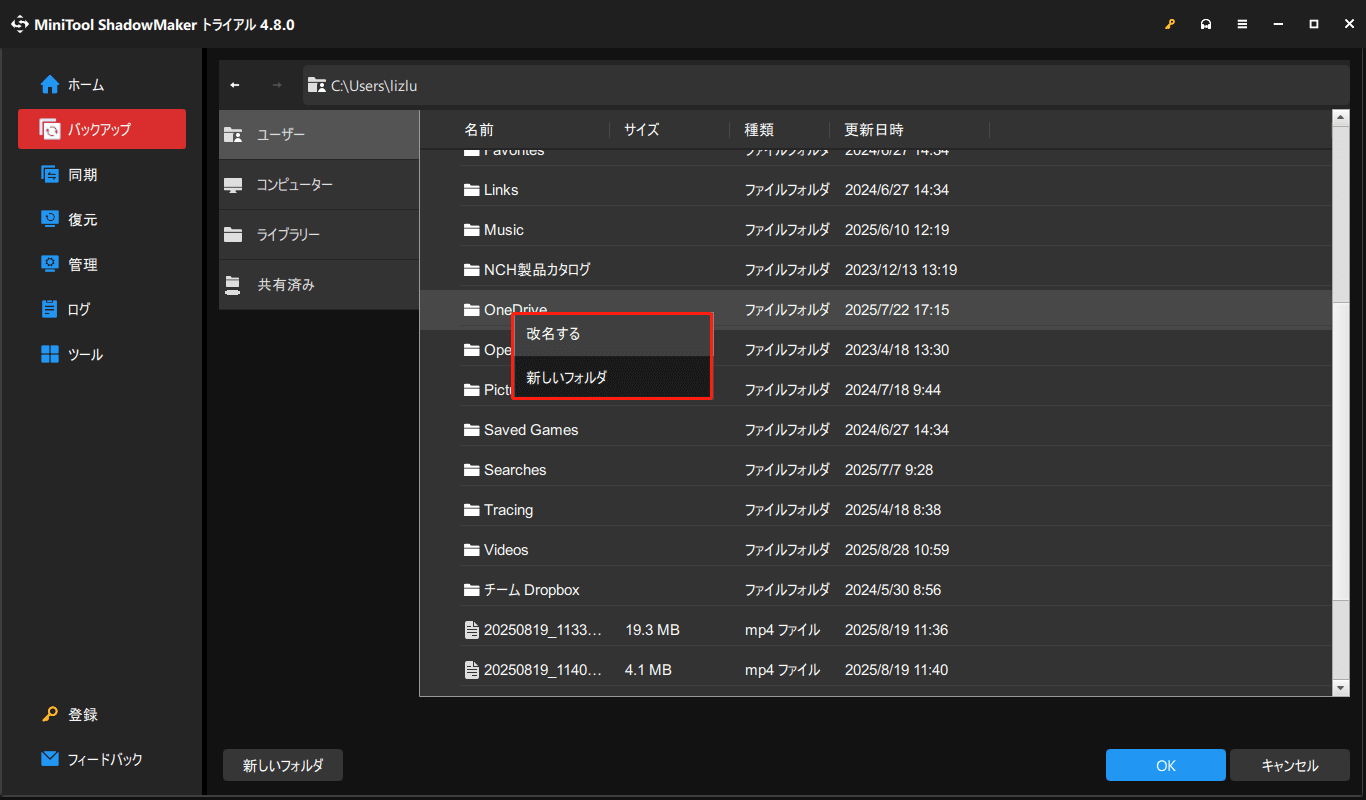Screen dimensions: 1366x800
Task: Click the フィードバック mail link
Action: pyautogui.click(x=92, y=759)
